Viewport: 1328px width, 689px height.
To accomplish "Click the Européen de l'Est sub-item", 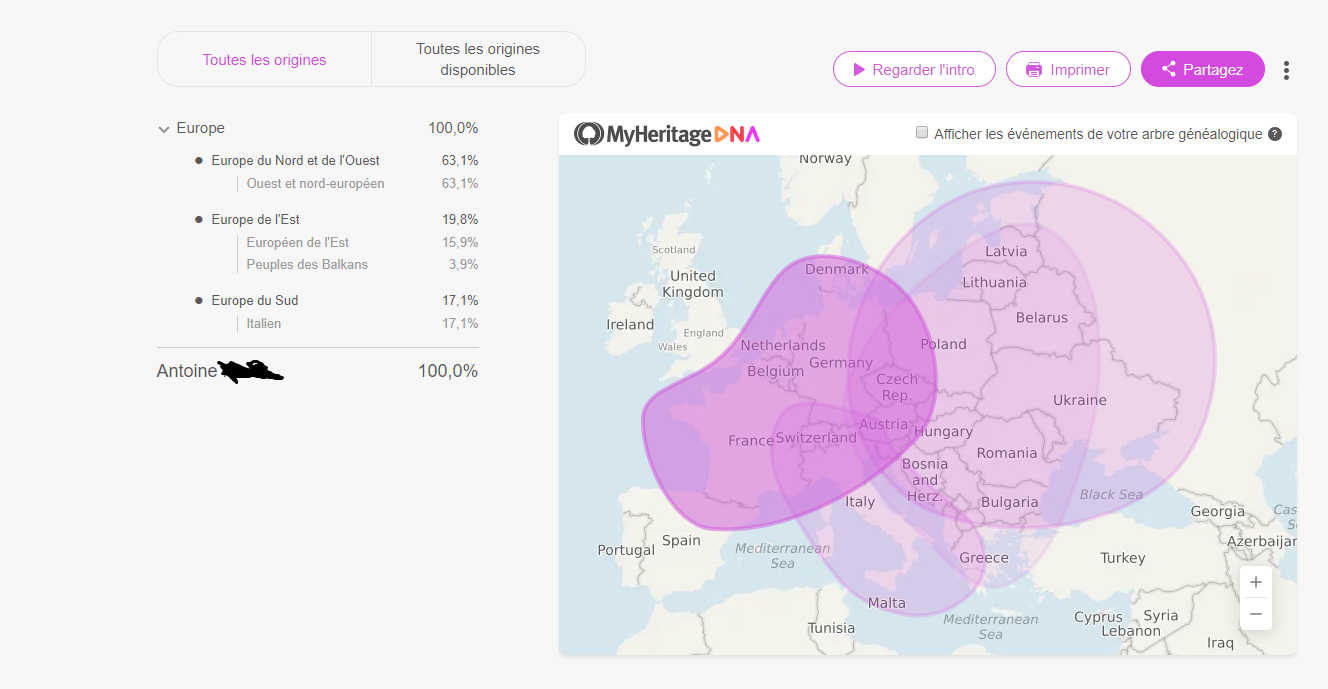I will (x=298, y=242).
